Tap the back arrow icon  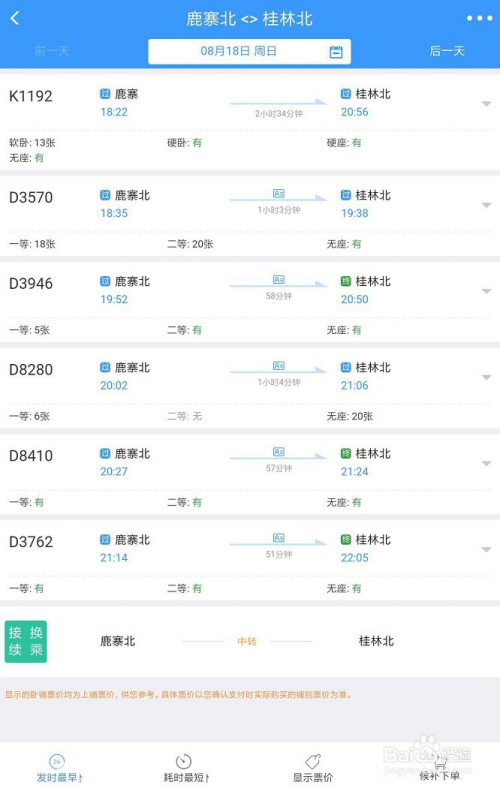pyautogui.click(x=15, y=19)
